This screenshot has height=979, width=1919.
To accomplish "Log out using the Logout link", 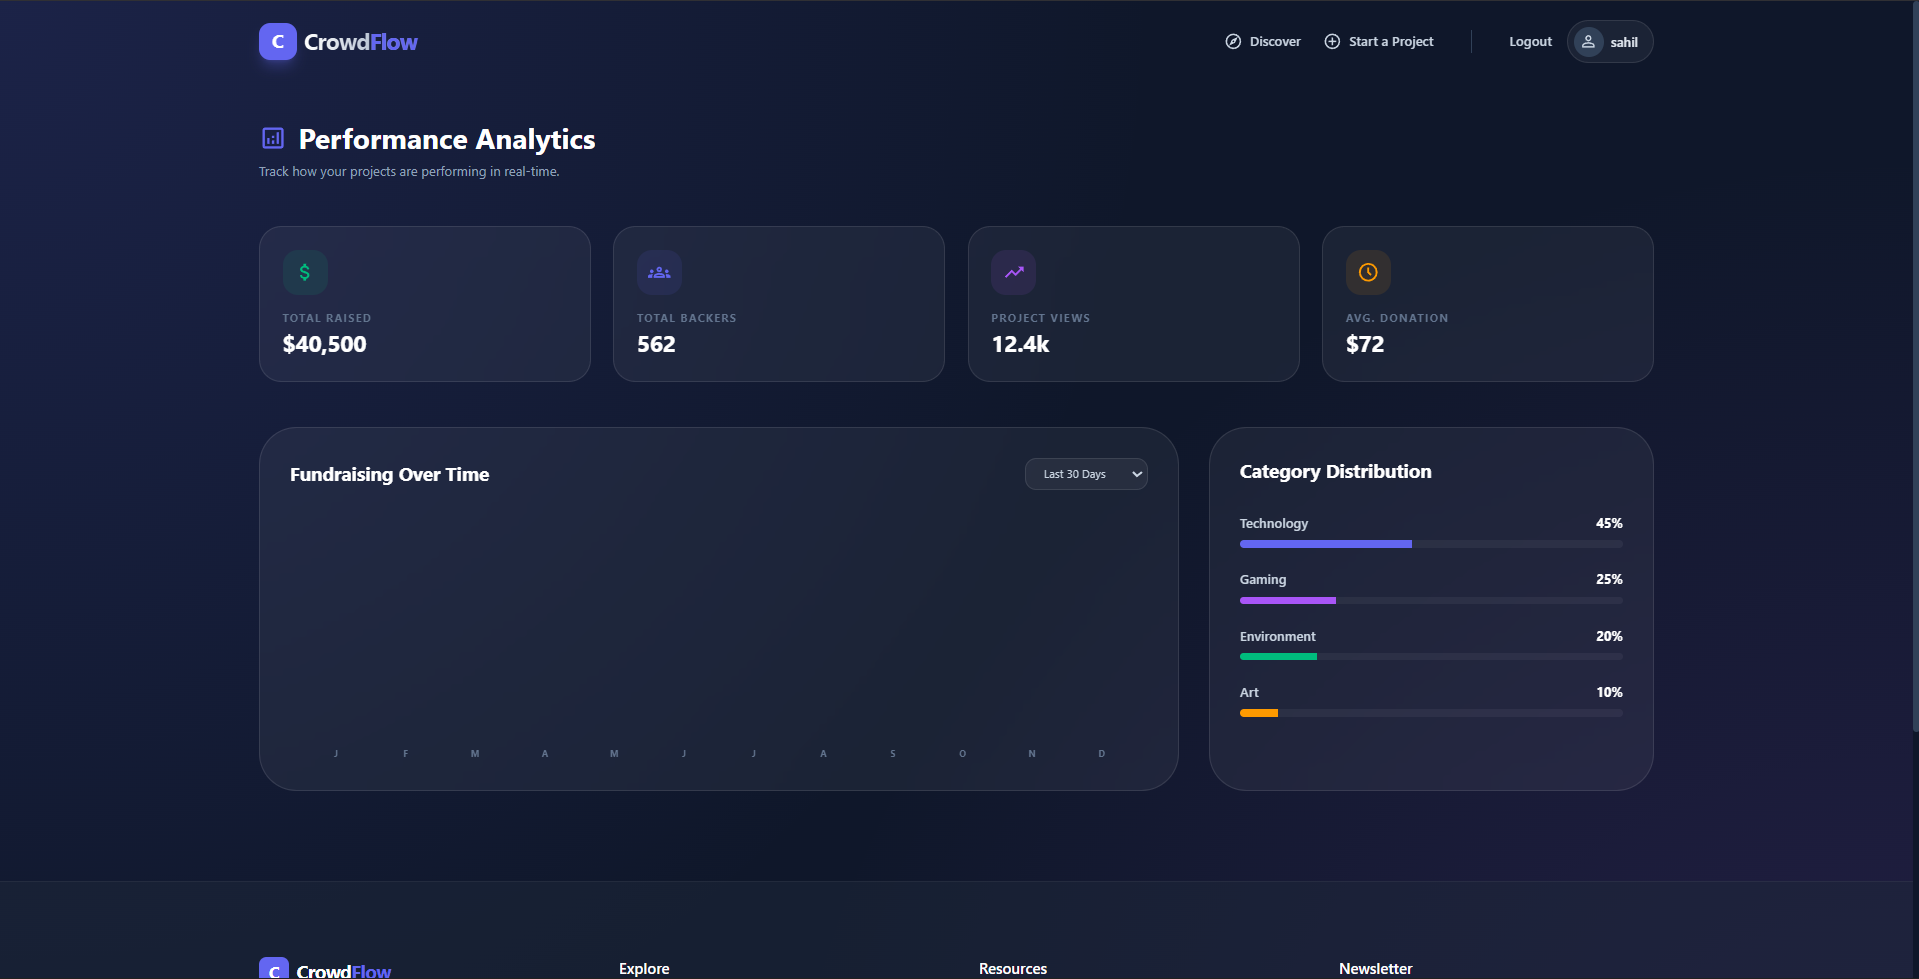I will point(1530,42).
